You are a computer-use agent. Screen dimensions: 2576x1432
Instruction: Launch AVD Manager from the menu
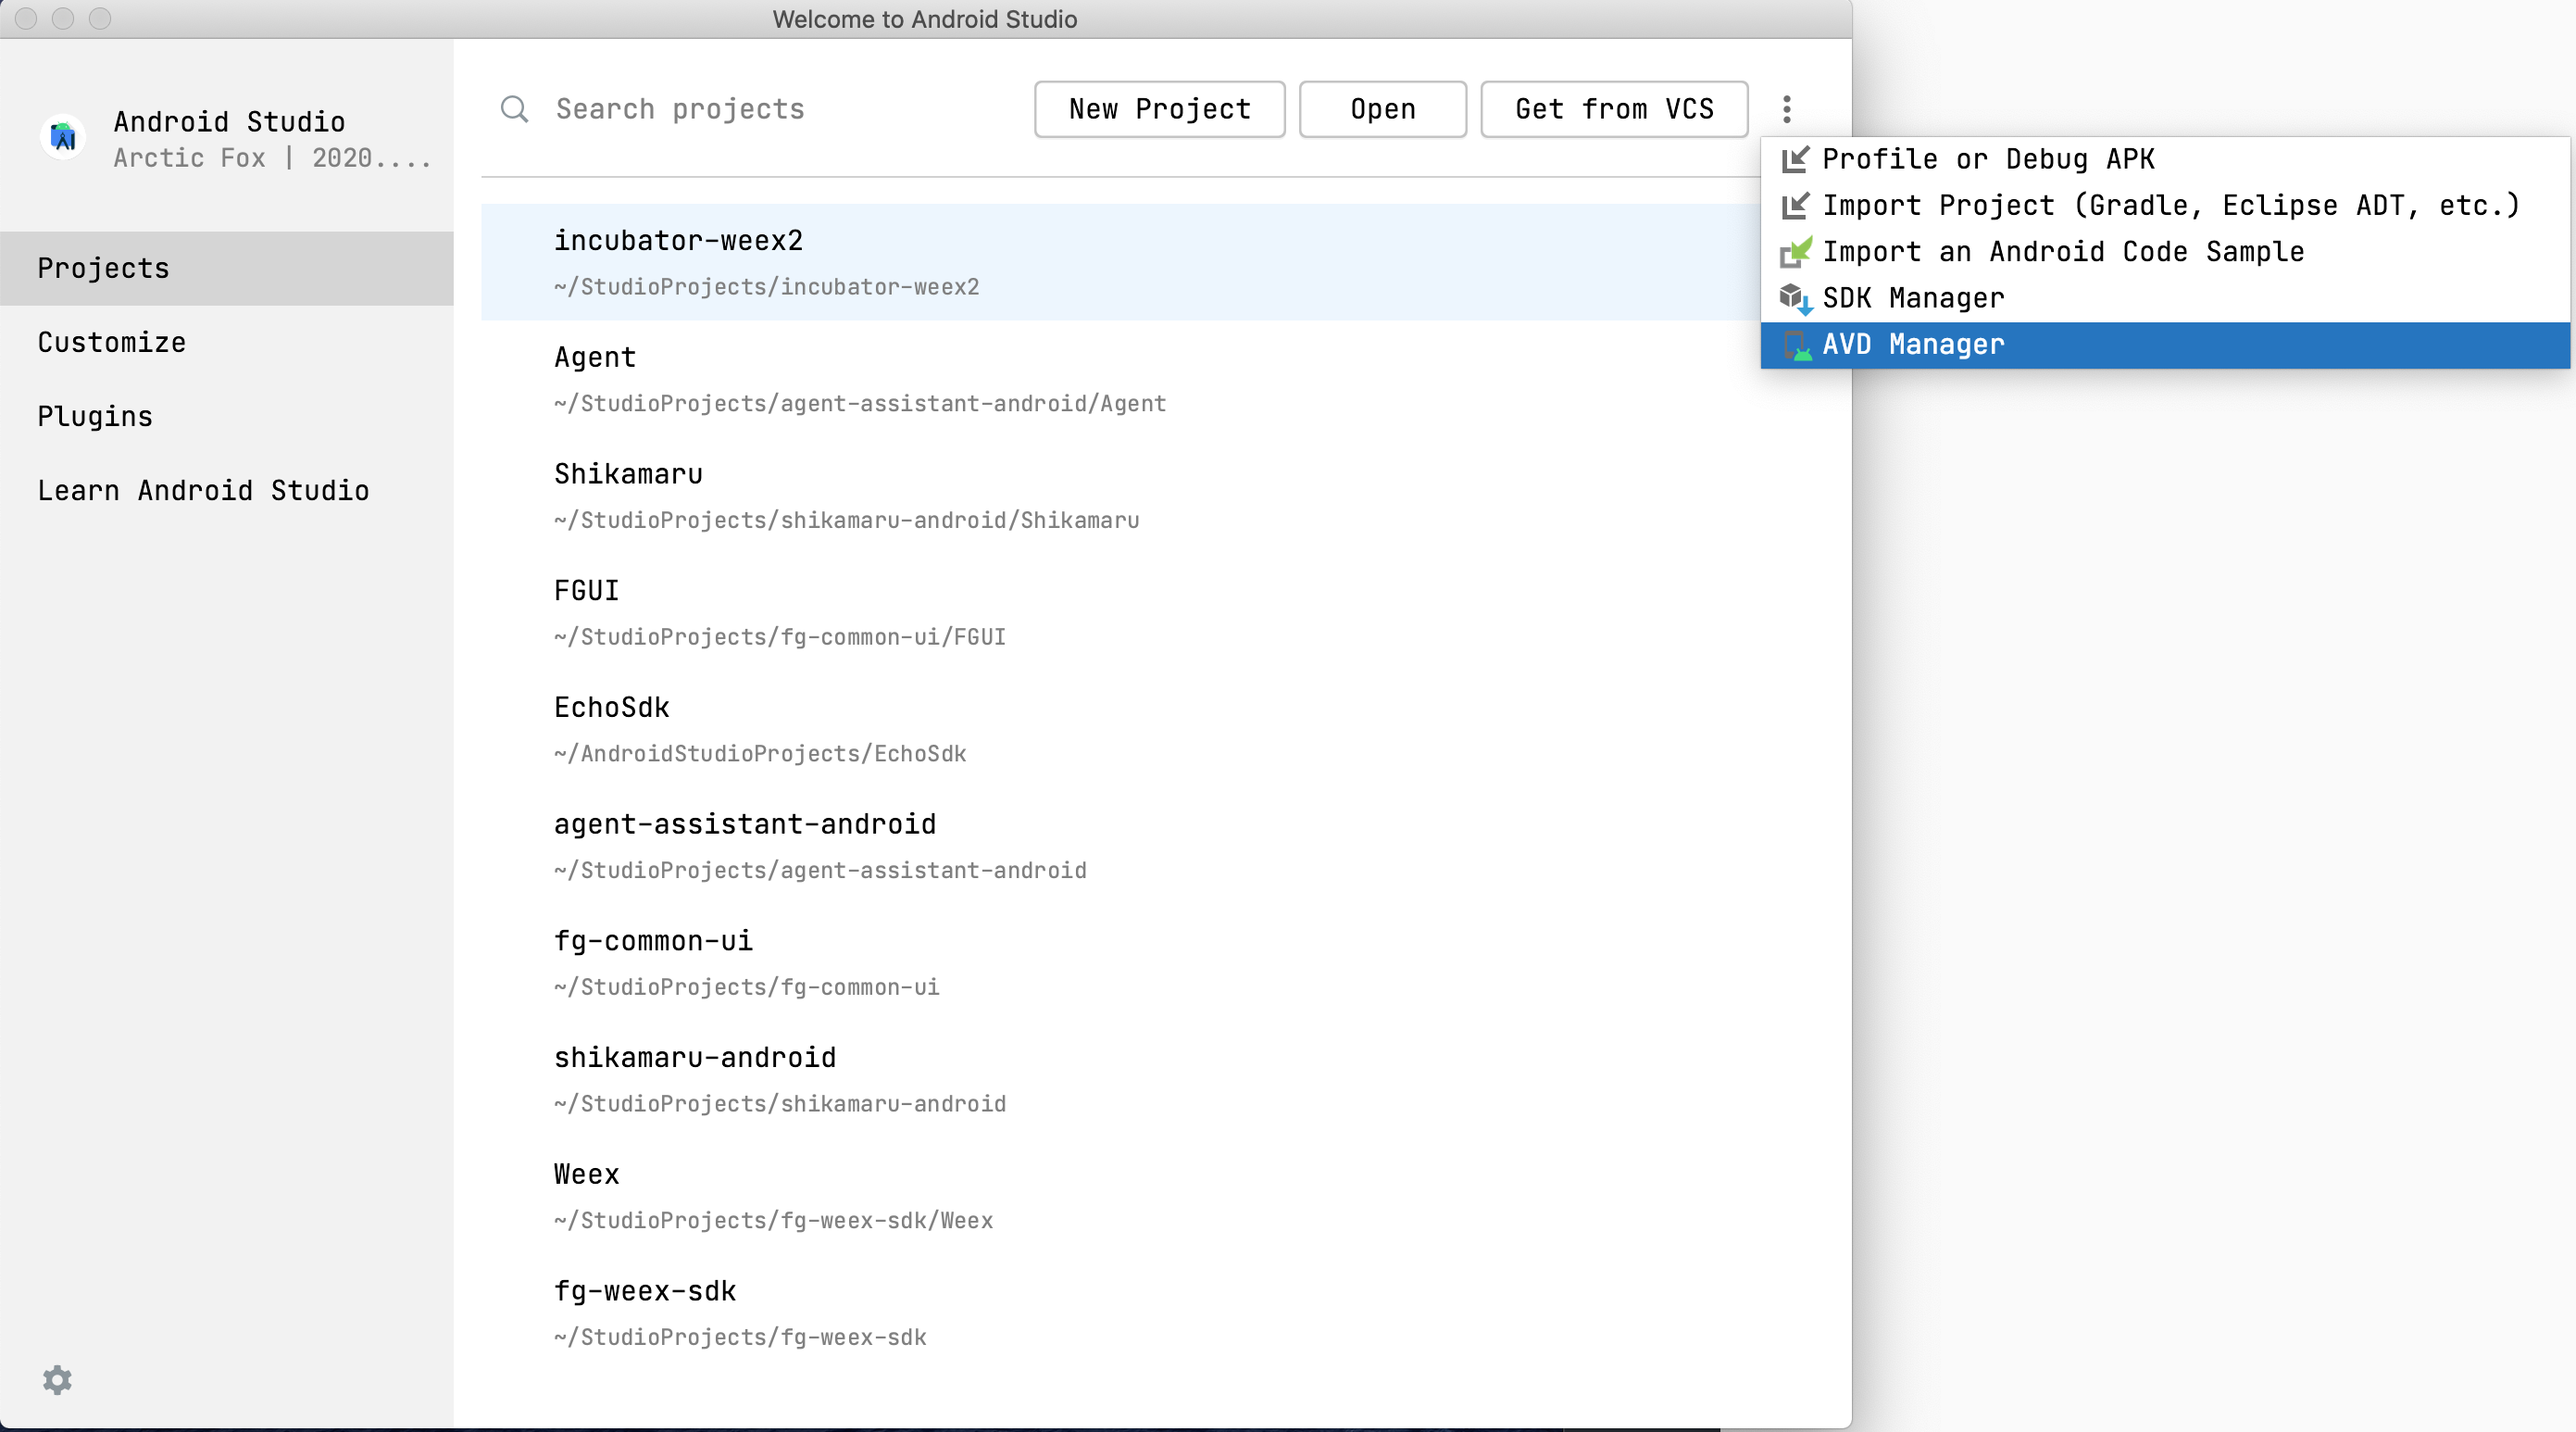tap(2164, 345)
